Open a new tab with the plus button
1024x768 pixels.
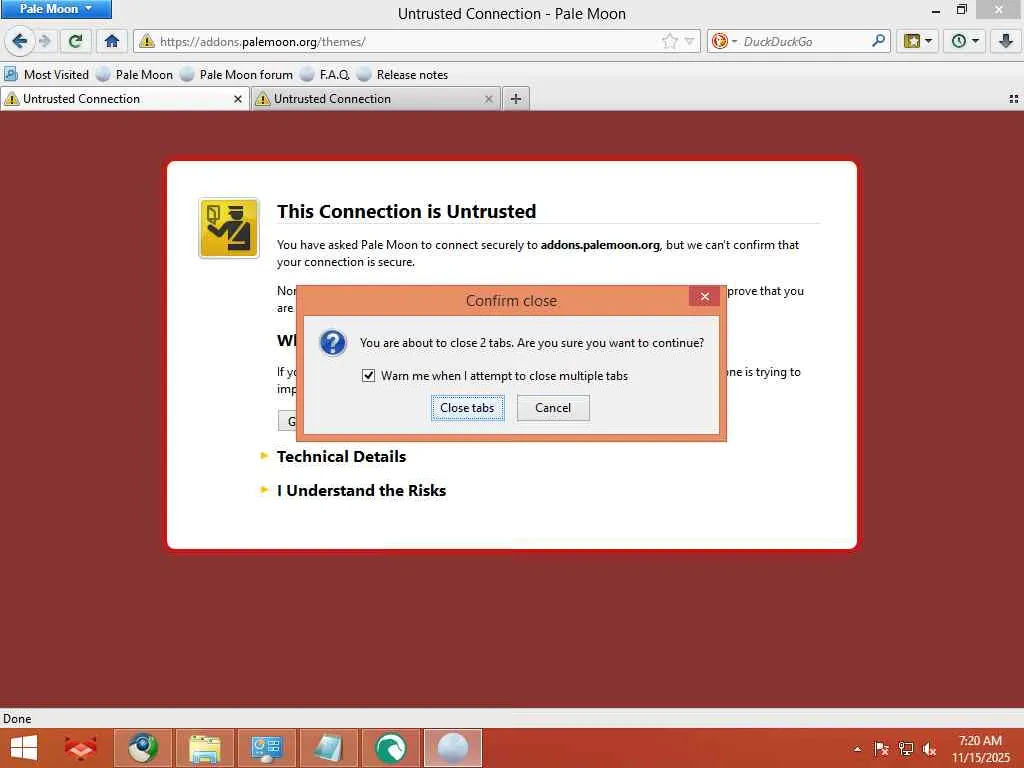pos(515,99)
